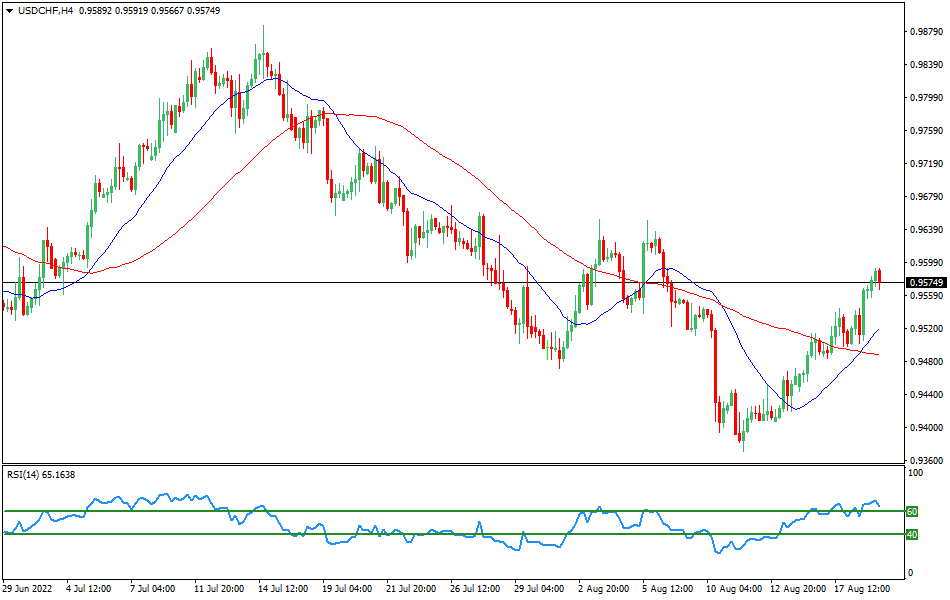
Task: Select the green RSI level 60 marker
Action: pyautogui.click(x=911, y=511)
